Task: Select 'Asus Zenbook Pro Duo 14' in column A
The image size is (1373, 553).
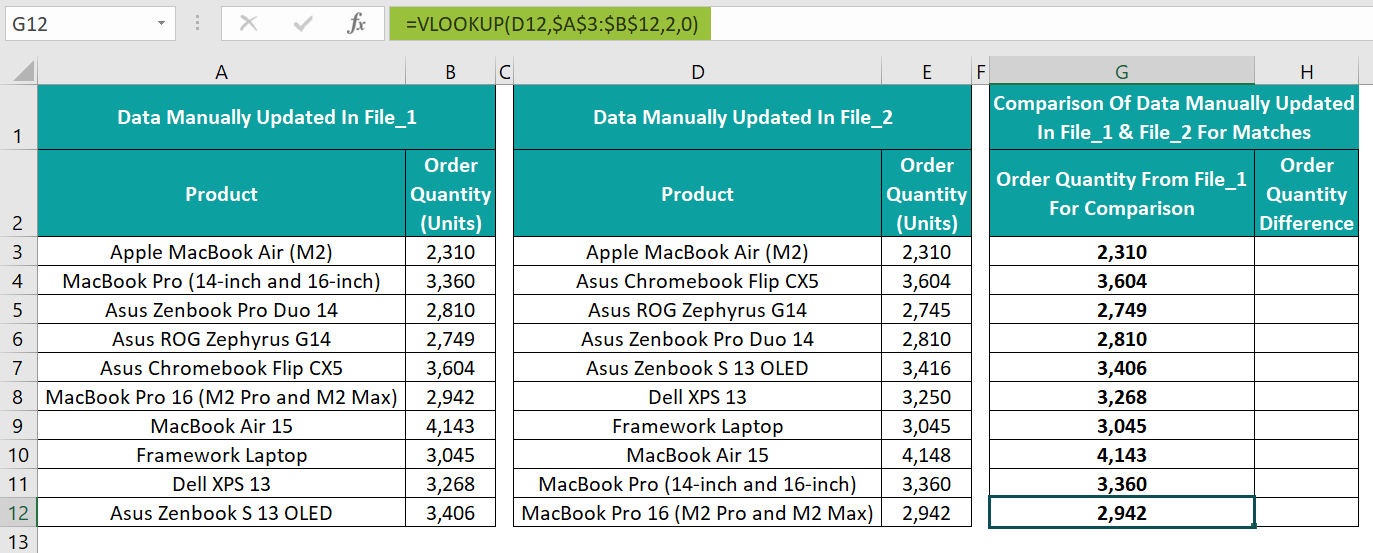Action: click(221, 310)
